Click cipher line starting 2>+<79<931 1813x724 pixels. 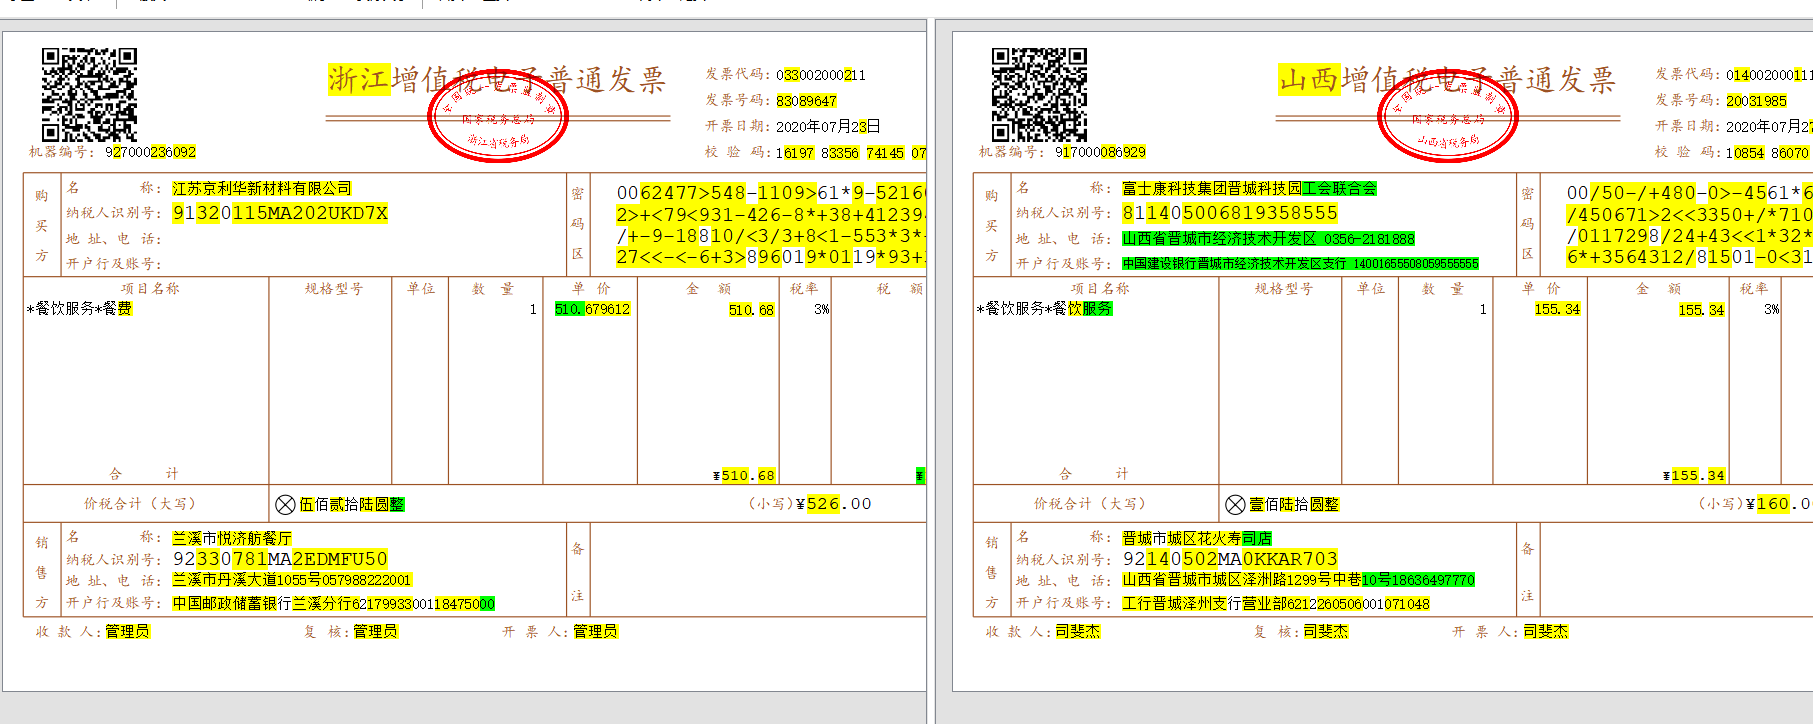771,214
